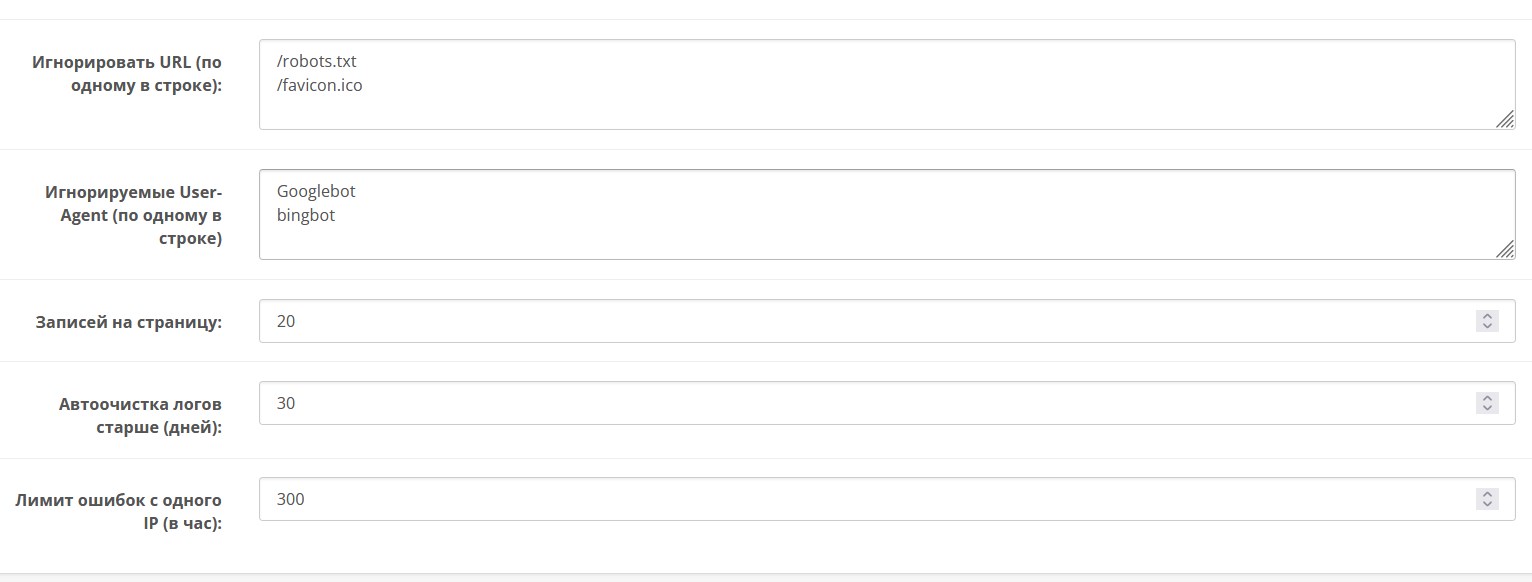1532x582 pixels.
Task: Place cursor on the /favicon.ico line
Action: click(x=319, y=85)
